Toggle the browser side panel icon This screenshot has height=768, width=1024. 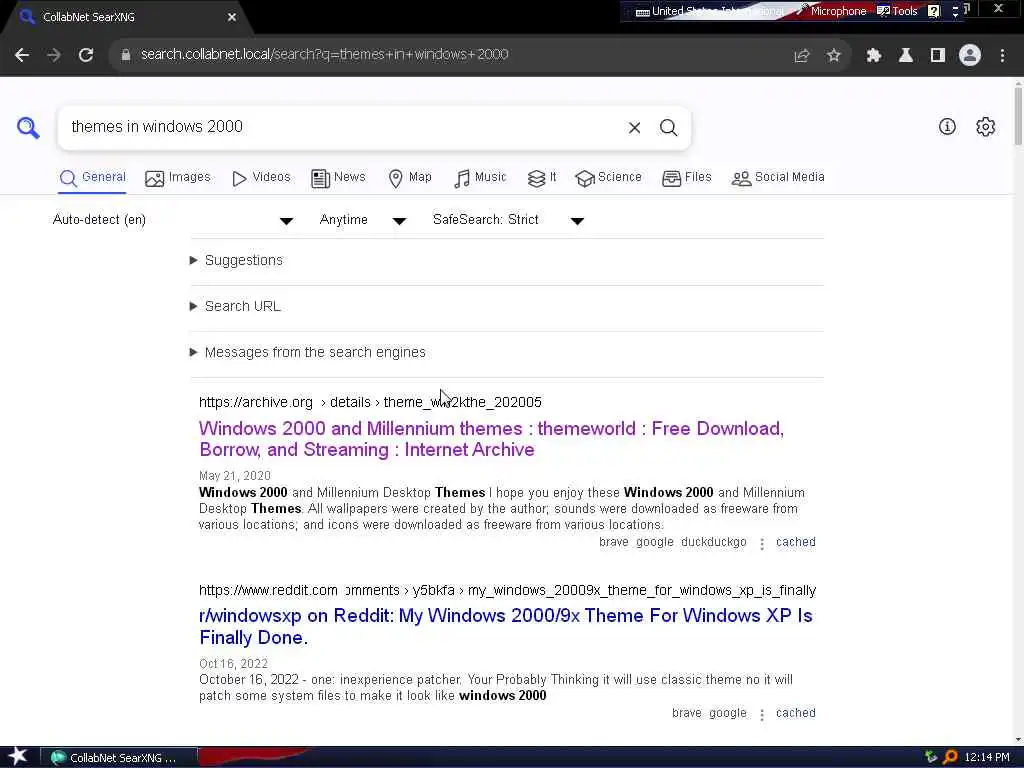(x=938, y=56)
